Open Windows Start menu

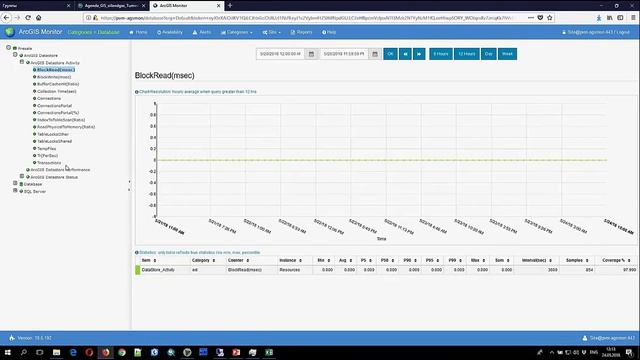pos(7,352)
